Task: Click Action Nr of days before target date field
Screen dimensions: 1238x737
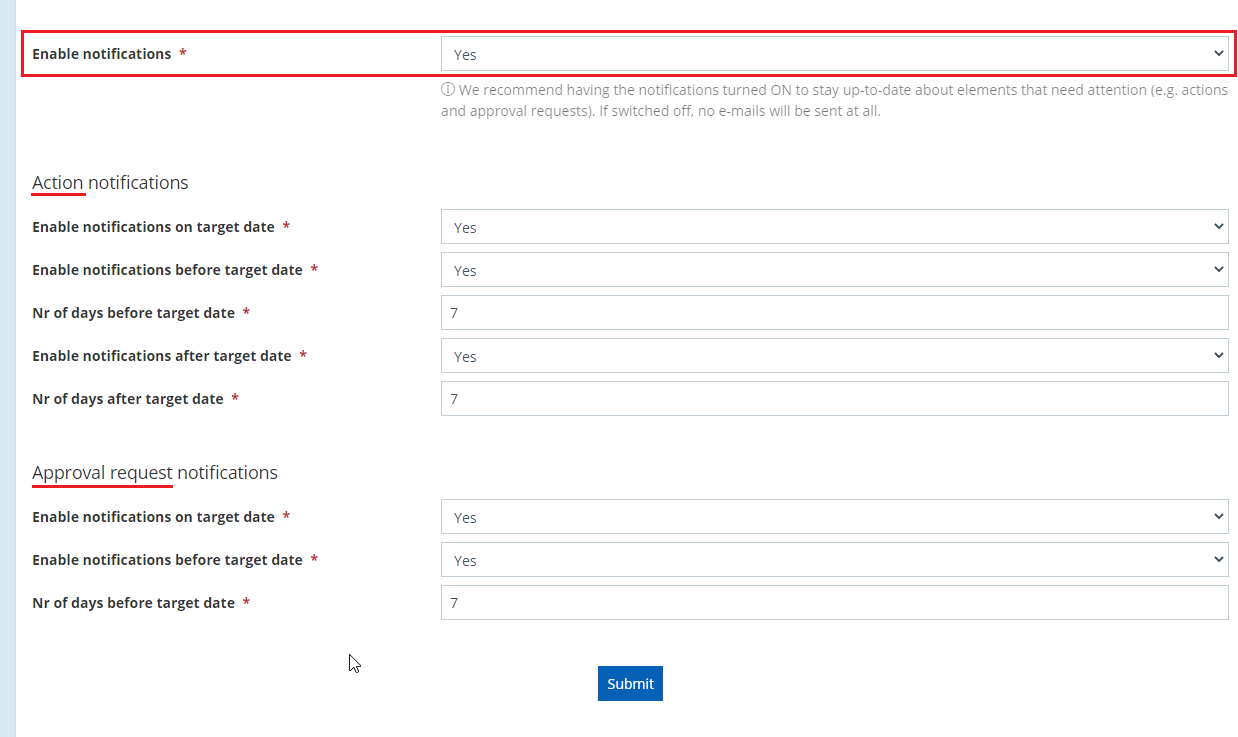Action: pyautogui.click(x=834, y=313)
